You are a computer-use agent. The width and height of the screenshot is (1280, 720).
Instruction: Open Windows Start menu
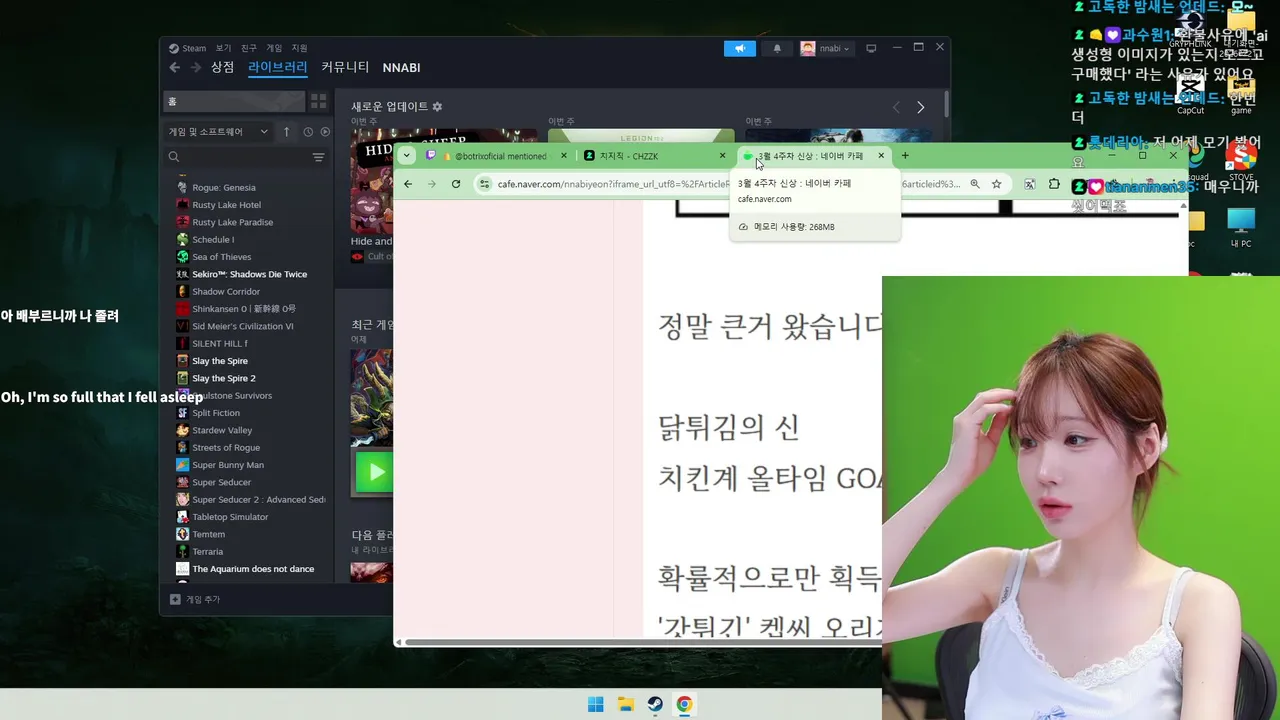click(596, 704)
